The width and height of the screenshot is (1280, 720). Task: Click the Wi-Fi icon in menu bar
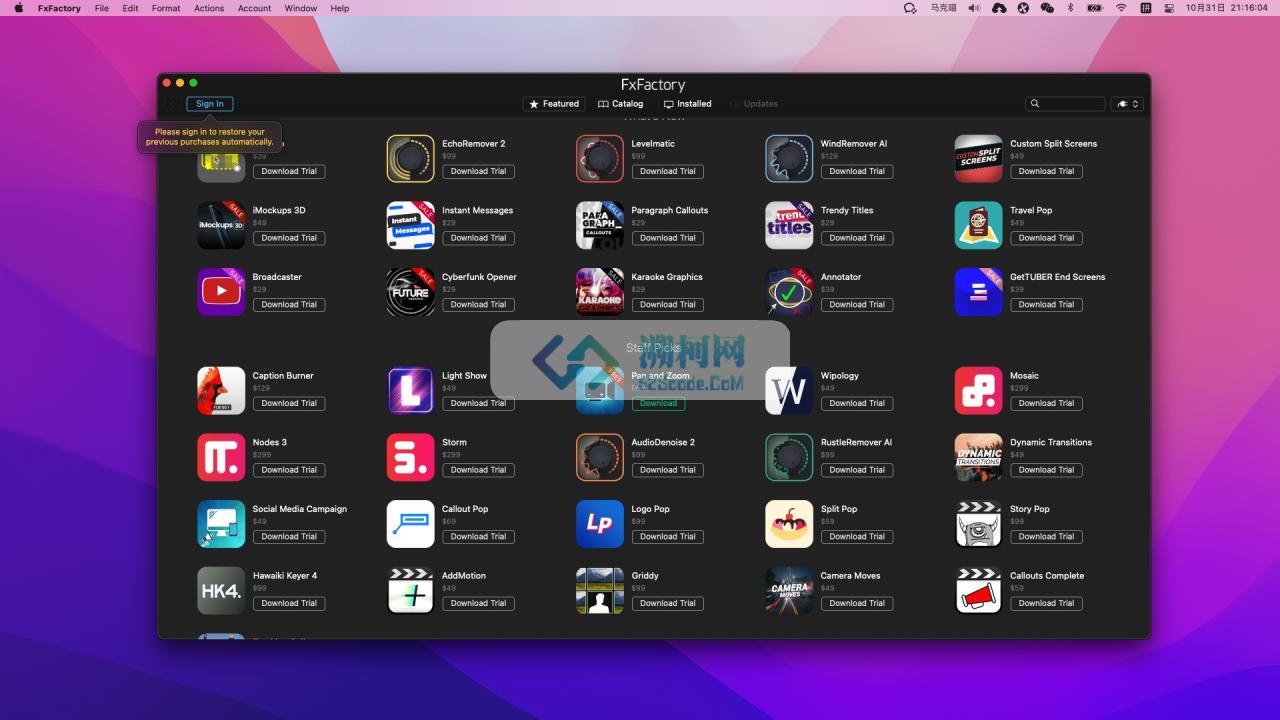click(1121, 8)
